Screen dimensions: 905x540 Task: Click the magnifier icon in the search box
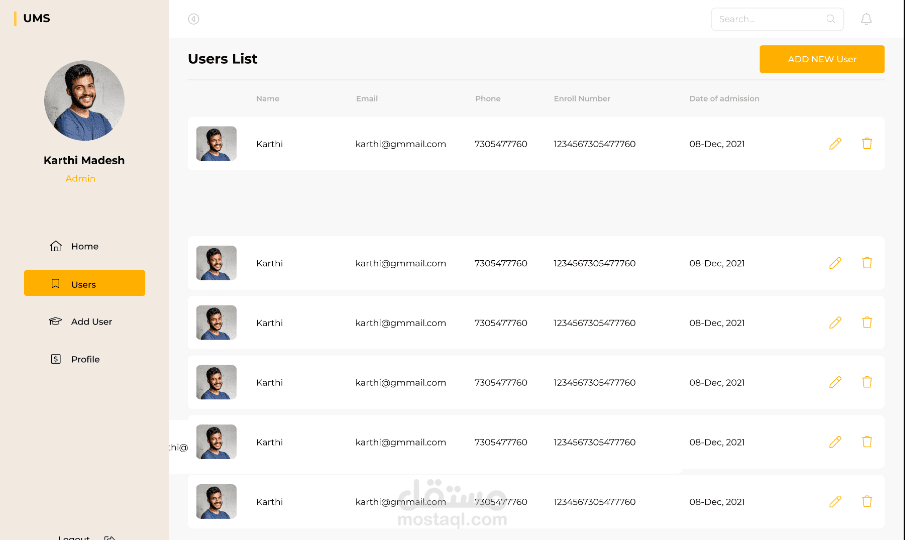pyautogui.click(x=831, y=19)
